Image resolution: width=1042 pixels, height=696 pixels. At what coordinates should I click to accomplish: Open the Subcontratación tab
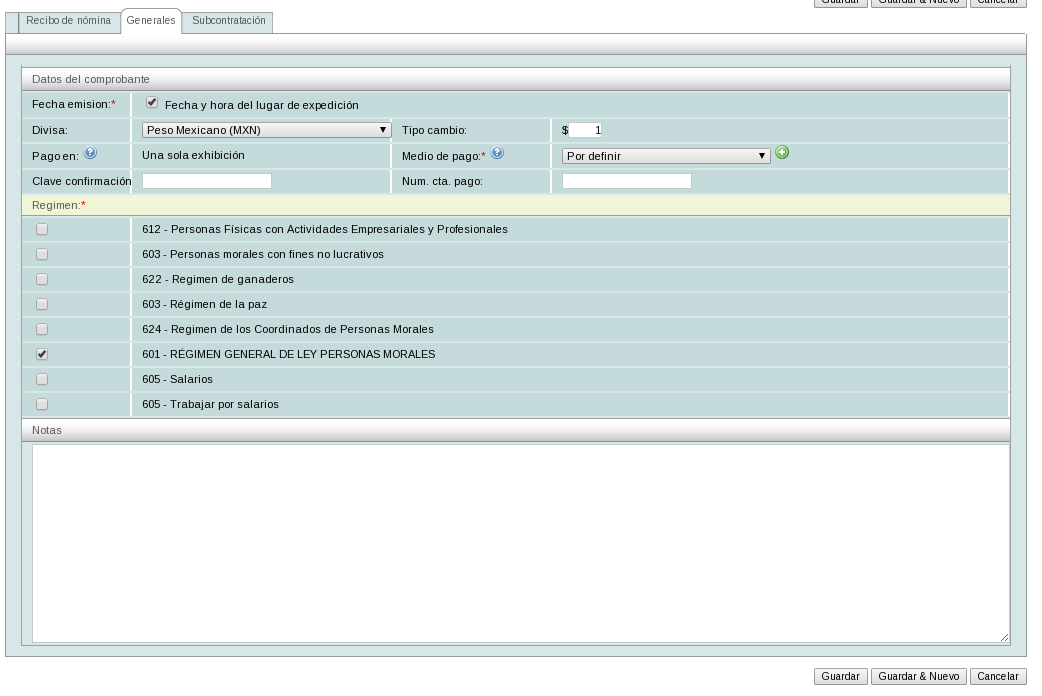[x=229, y=21]
